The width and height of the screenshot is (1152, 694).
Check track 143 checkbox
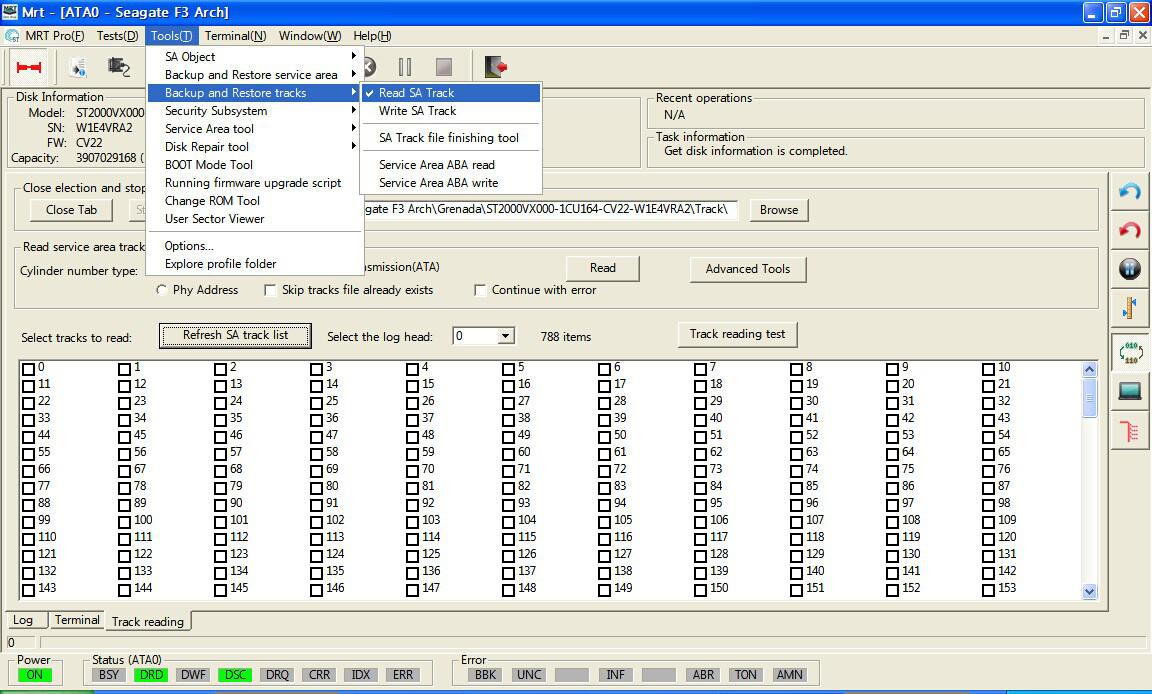point(29,590)
